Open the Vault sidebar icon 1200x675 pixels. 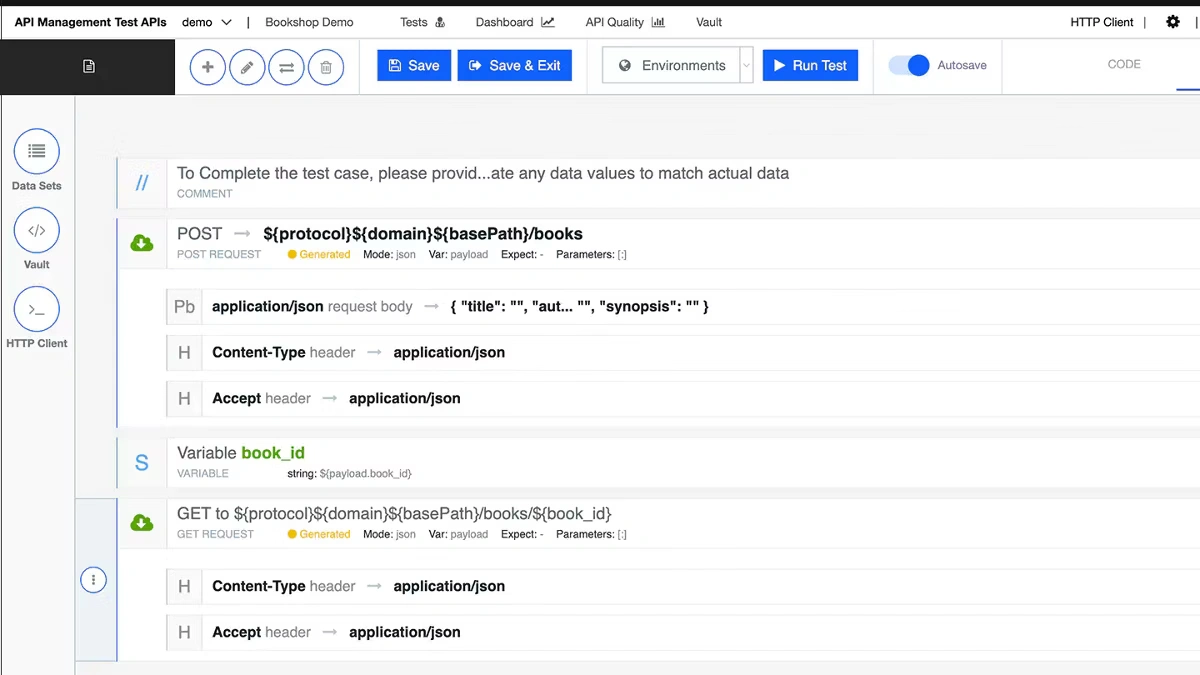click(x=37, y=231)
